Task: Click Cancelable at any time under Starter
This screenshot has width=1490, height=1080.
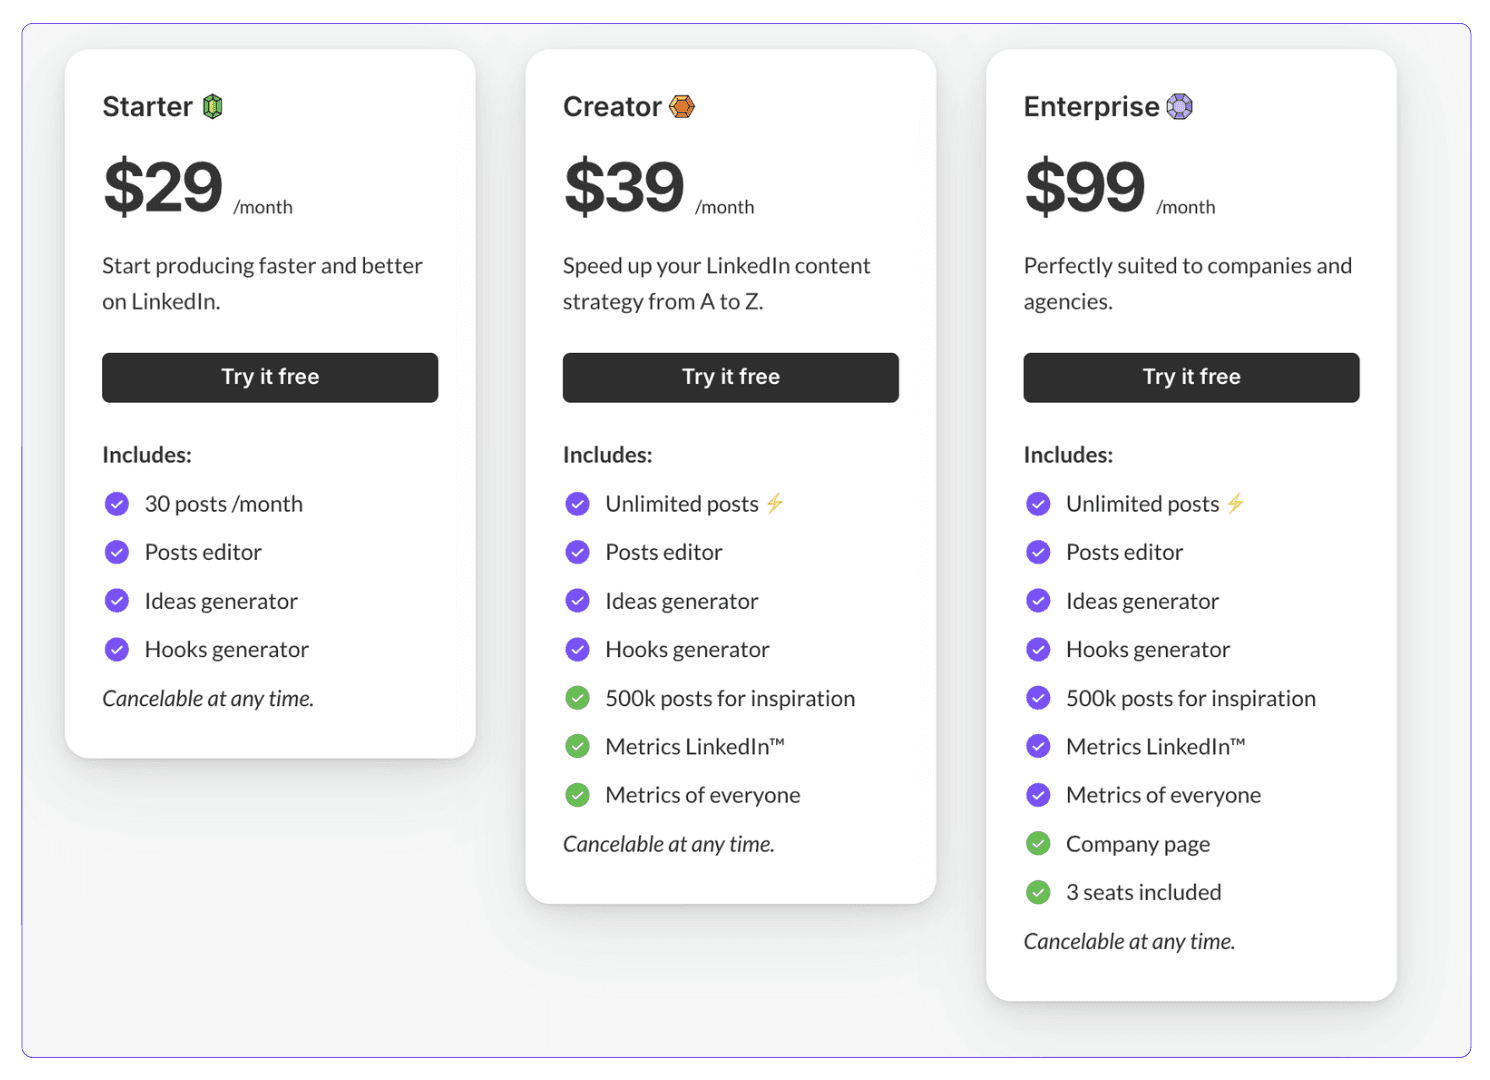Action: coord(208,699)
